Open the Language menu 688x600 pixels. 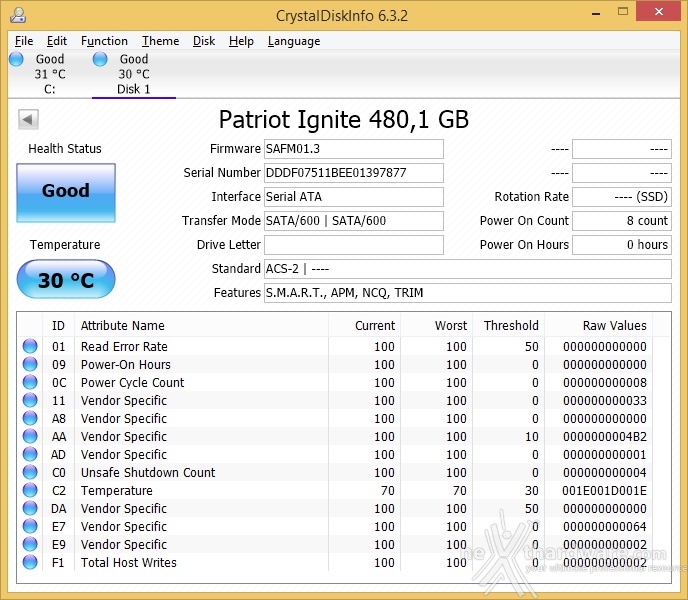[294, 41]
